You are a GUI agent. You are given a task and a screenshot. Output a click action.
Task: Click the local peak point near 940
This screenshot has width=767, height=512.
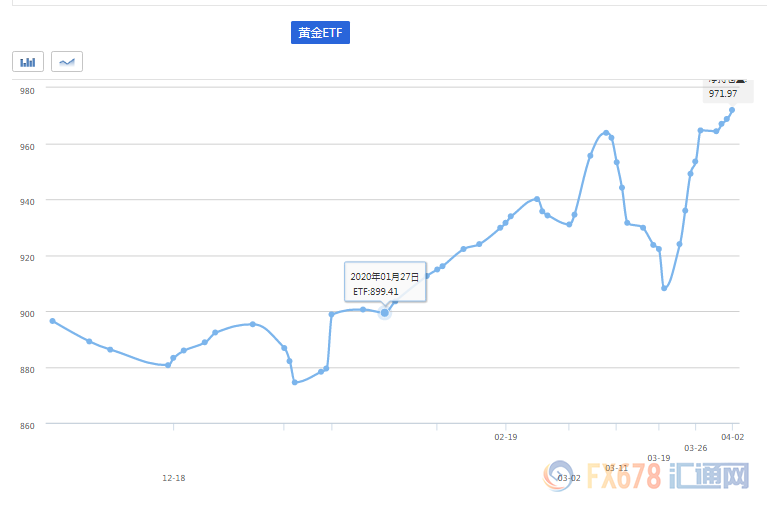[x=537, y=199]
